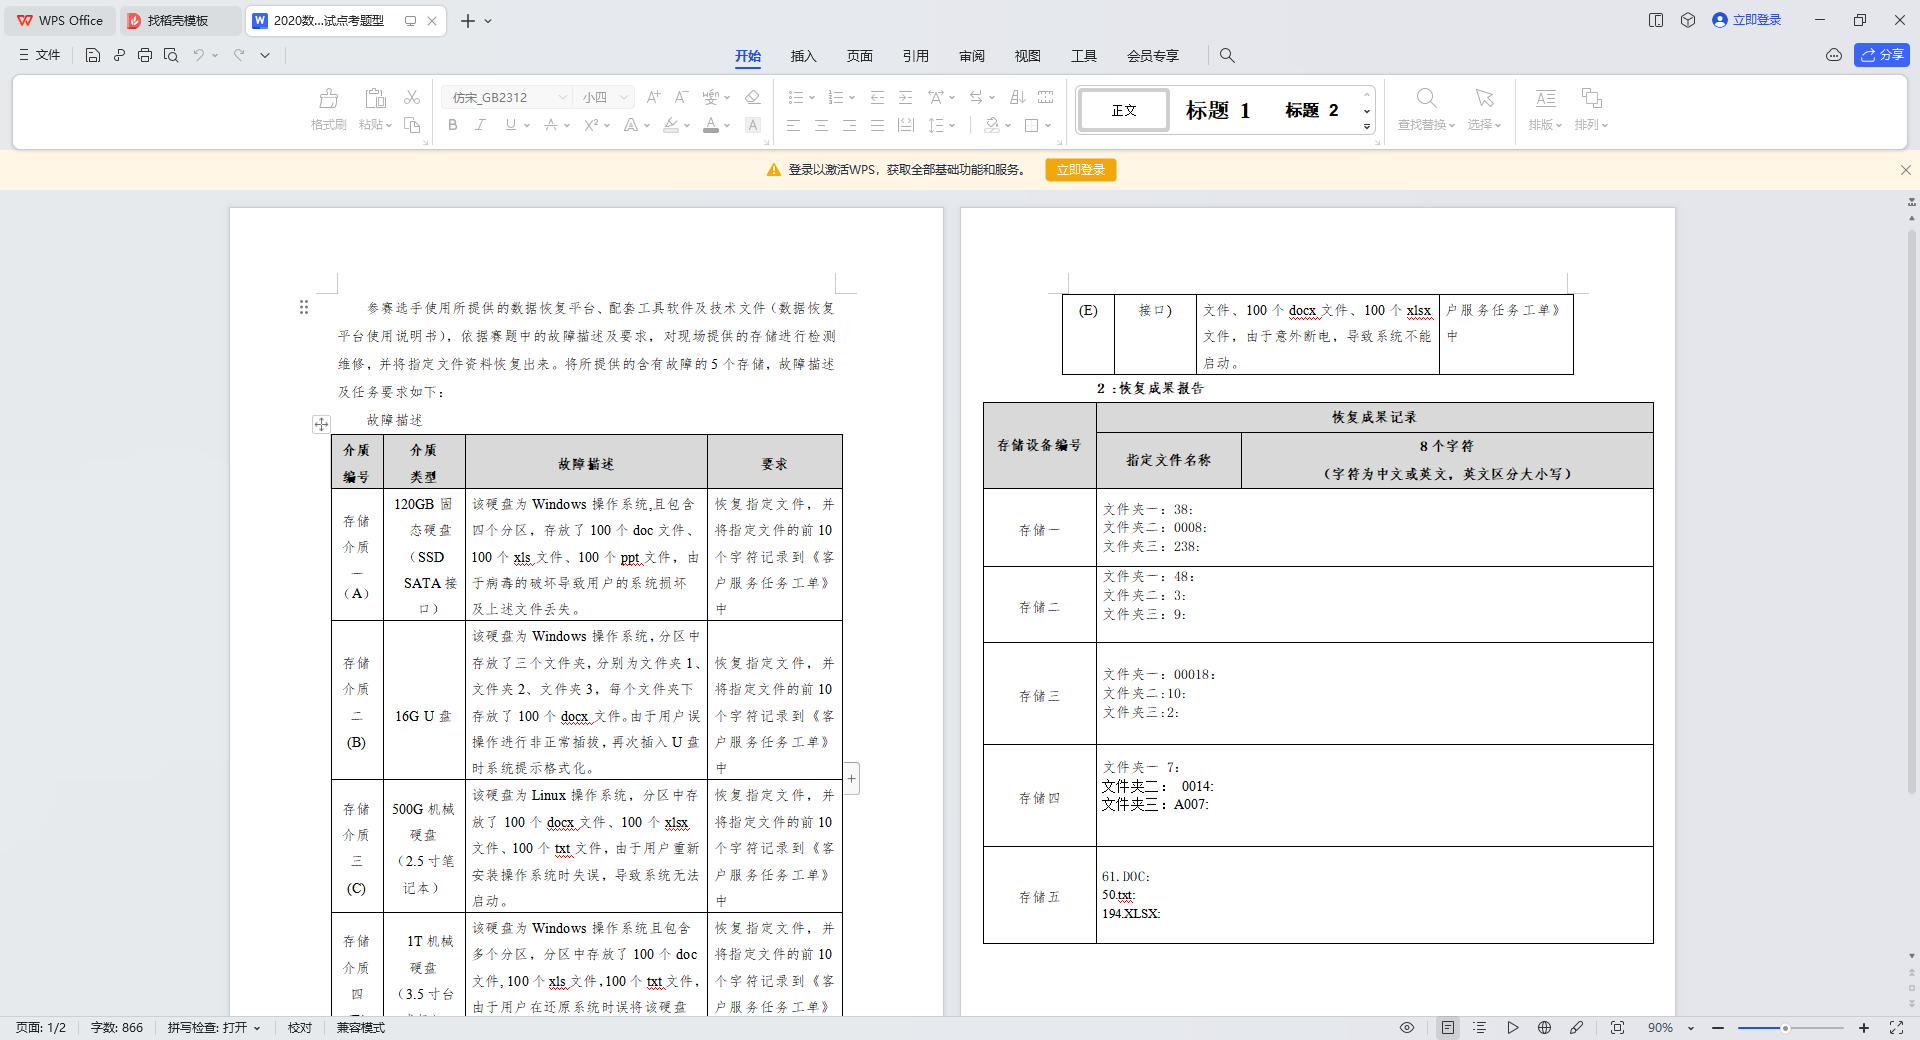Viewport: 1920px width, 1040px height.
Task: Click the print icon in quick toolbar
Action: [145, 55]
